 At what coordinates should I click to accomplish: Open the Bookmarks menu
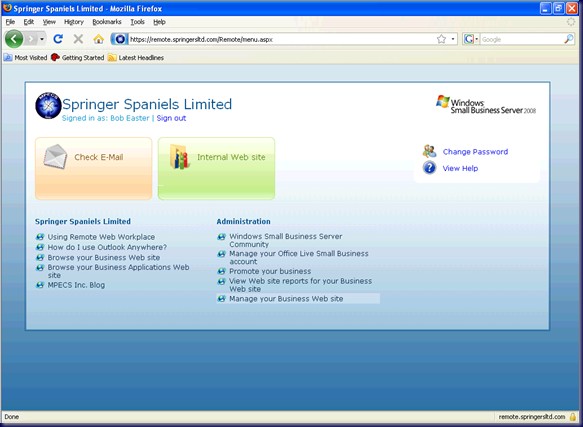(107, 22)
